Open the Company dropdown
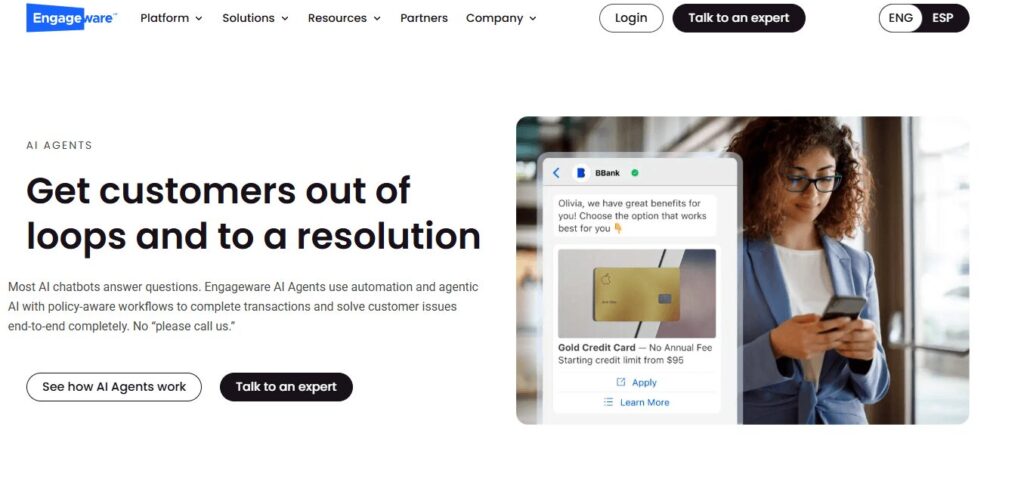Image resolution: width=1024 pixels, height=477 pixels. [x=501, y=18]
